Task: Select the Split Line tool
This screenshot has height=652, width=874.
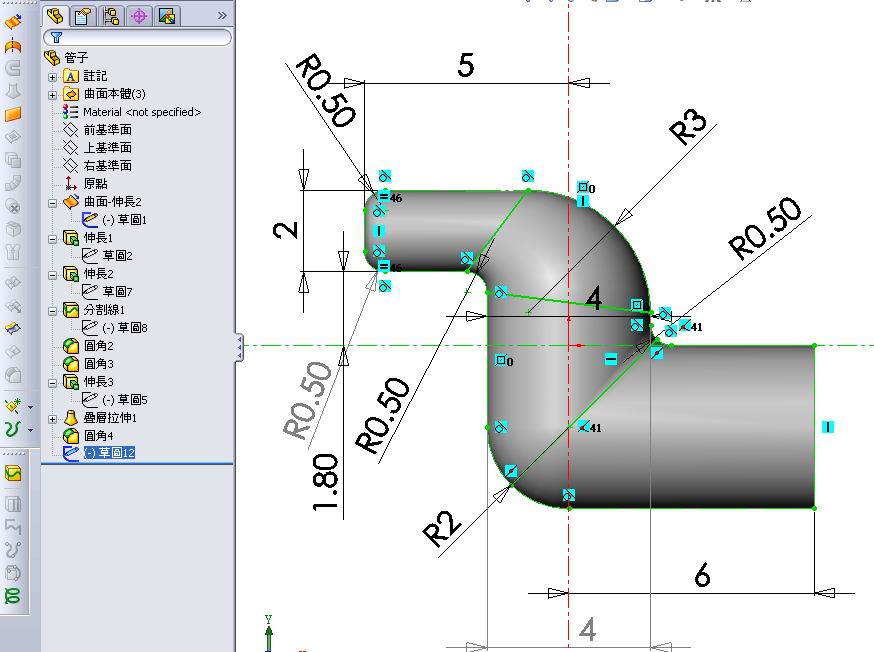Action: point(13,474)
